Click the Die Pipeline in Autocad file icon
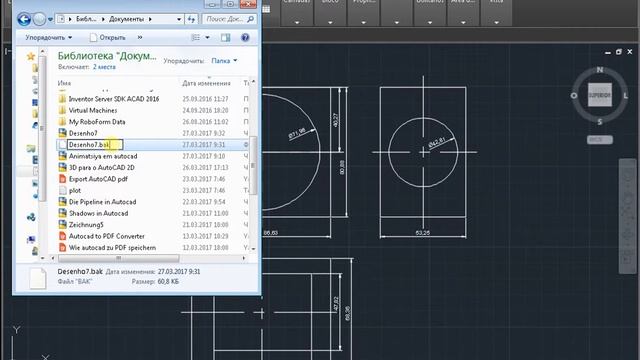 [x=62, y=202]
